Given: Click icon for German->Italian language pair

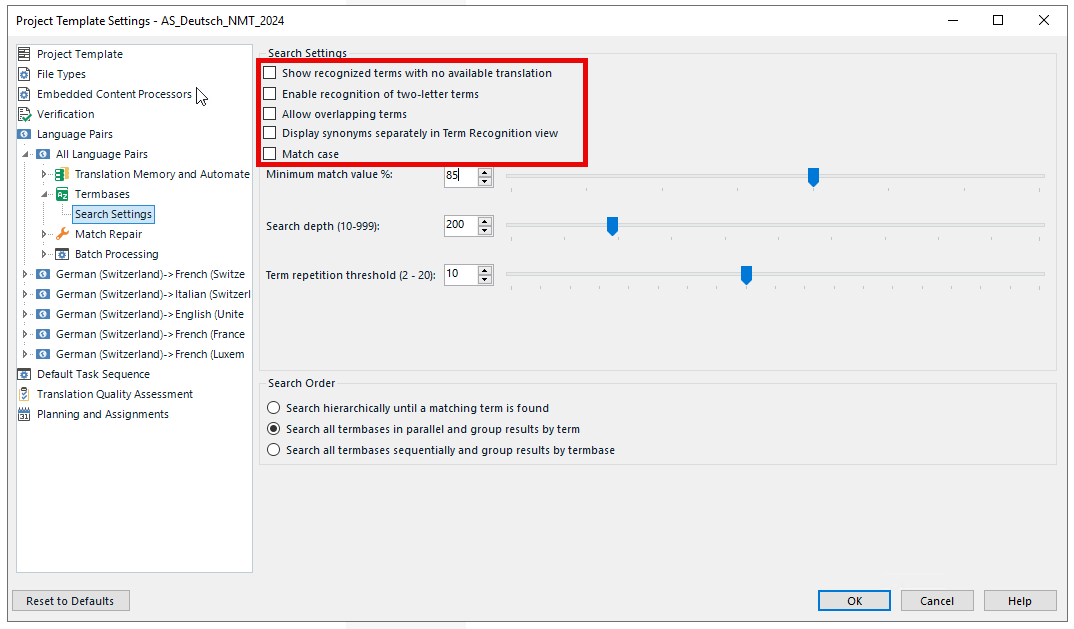Looking at the screenshot, I should 43,294.
